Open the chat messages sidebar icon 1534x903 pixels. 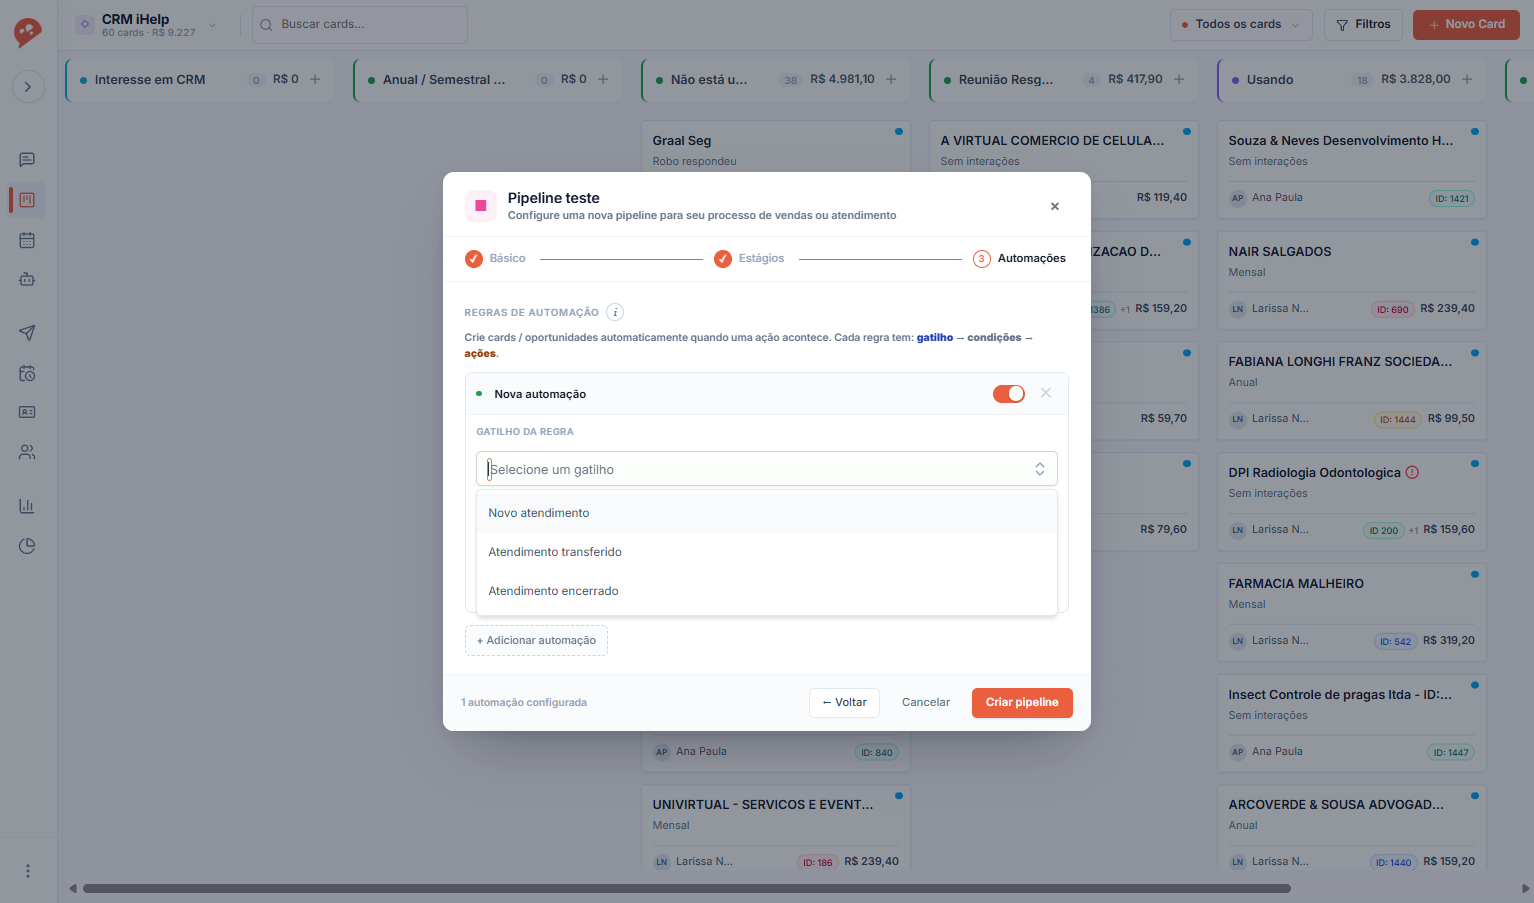pos(27,160)
